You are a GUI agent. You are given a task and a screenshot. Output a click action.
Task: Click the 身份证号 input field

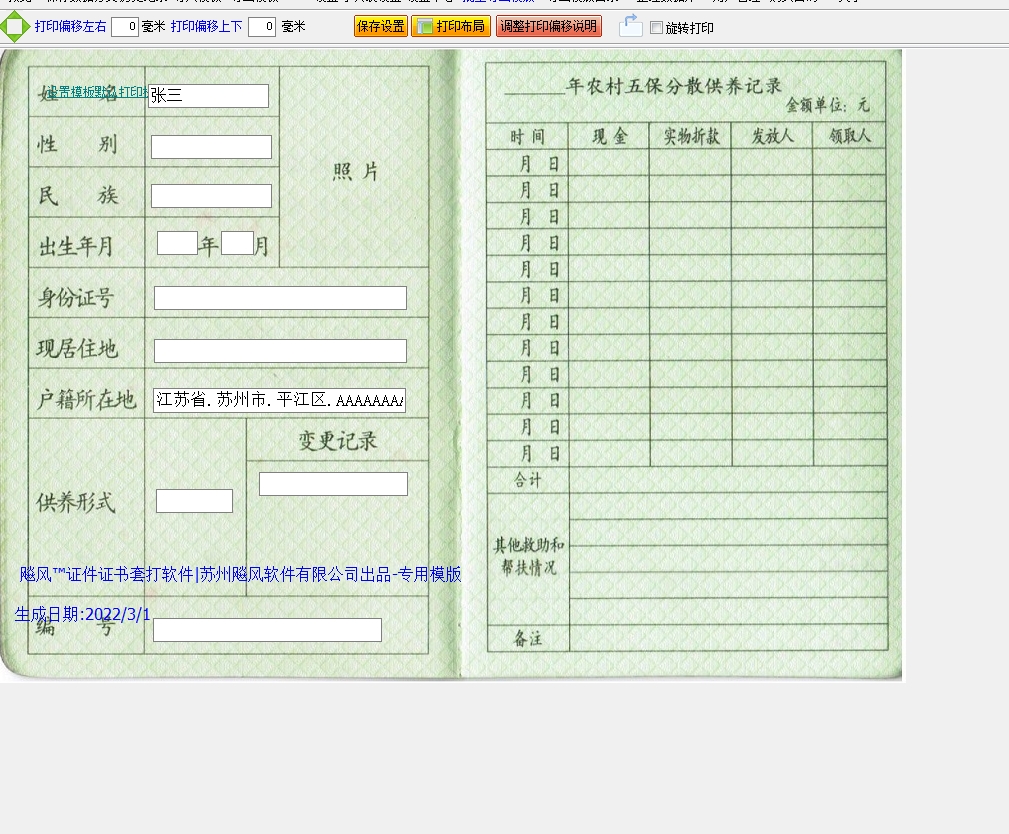[280, 298]
